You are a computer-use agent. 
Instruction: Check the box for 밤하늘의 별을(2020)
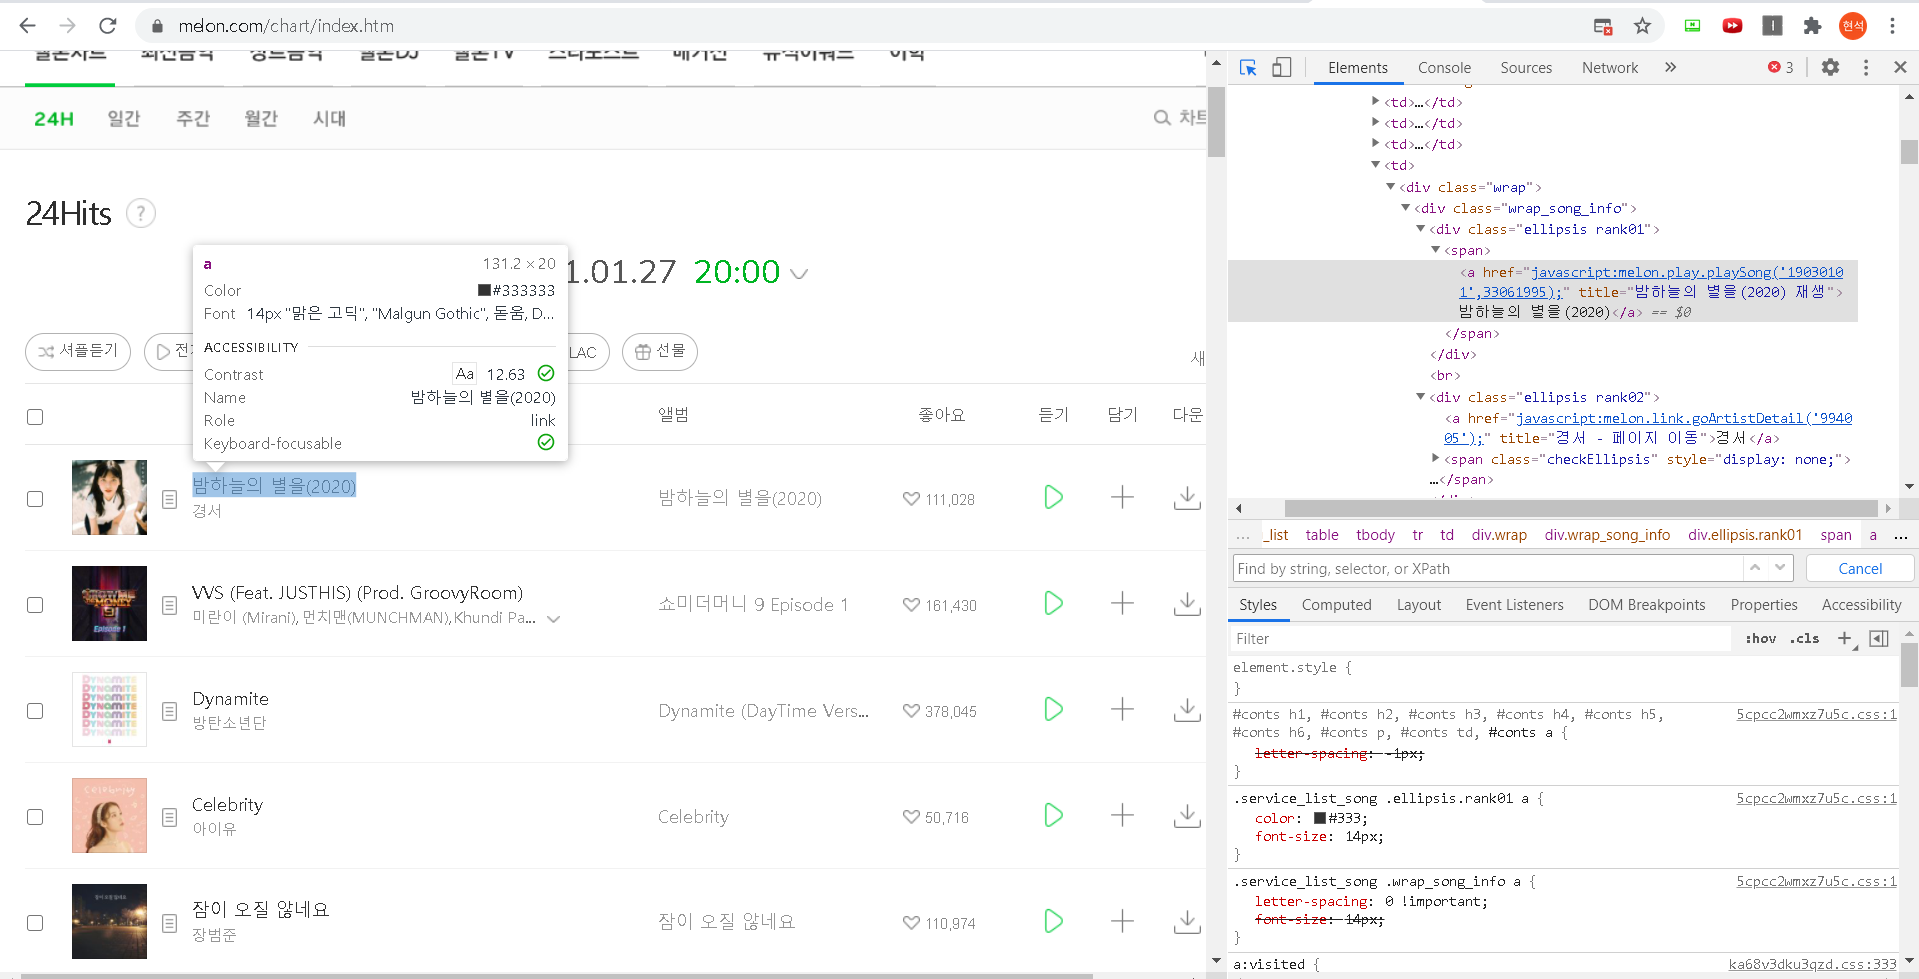pos(35,499)
